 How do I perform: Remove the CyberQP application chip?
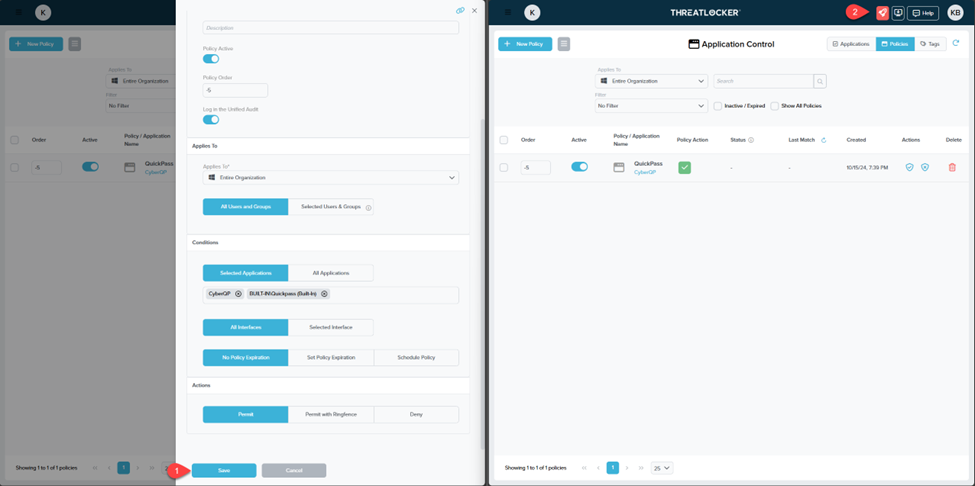click(238, 294)
